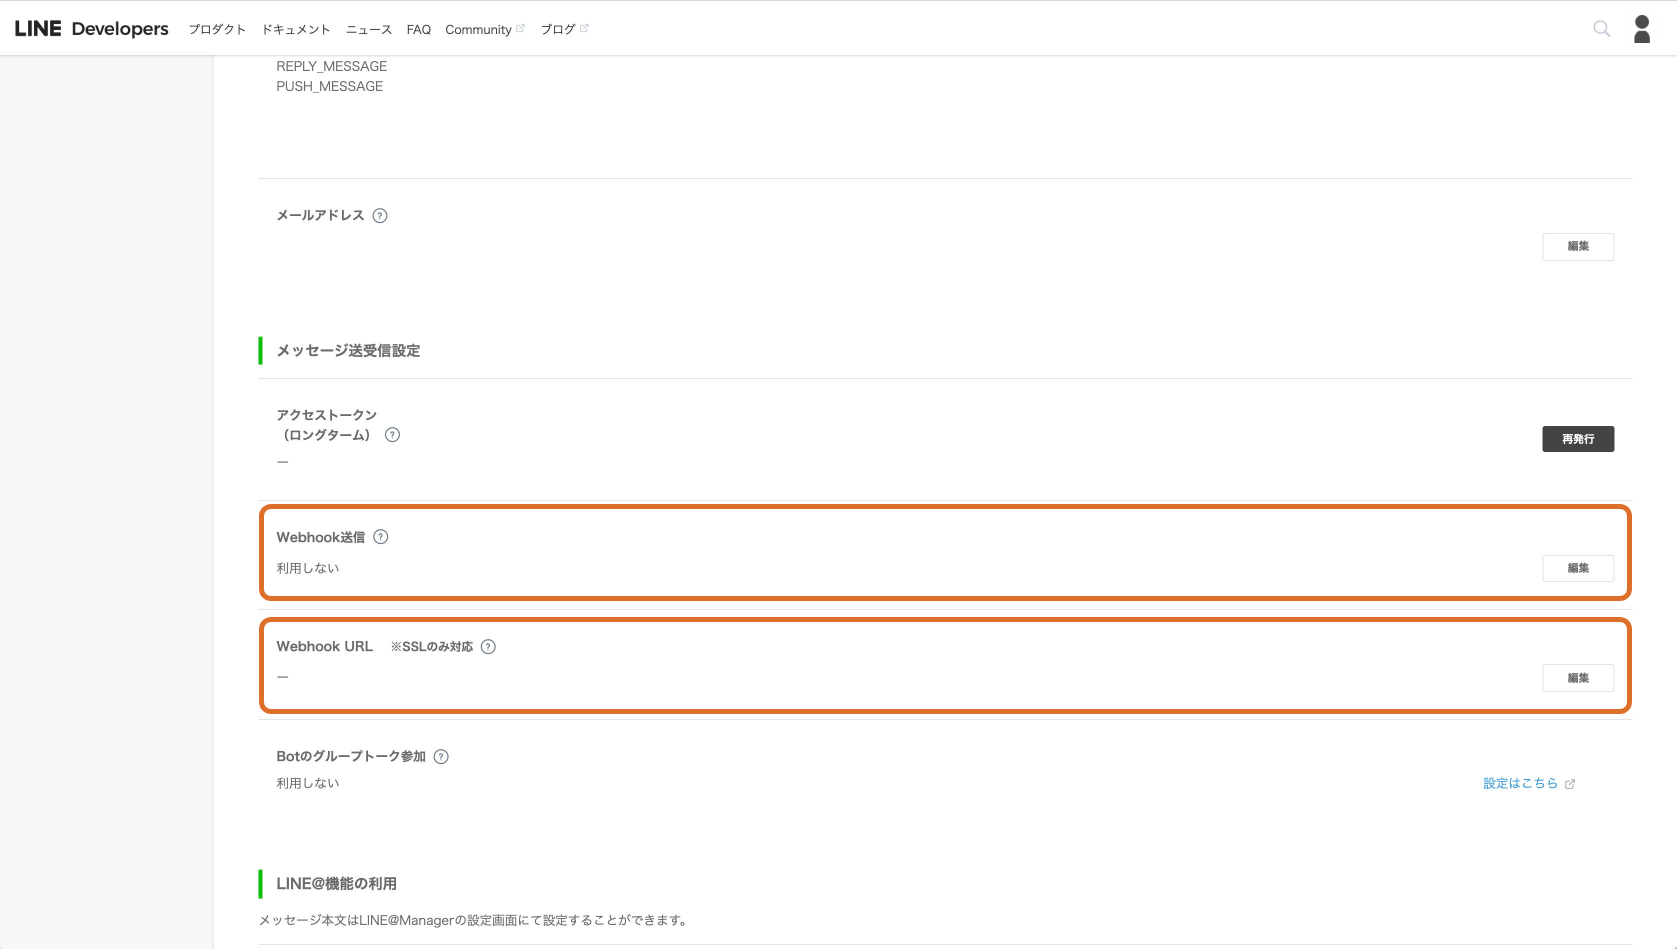Click the メッセージ送受信設定 section heading
The height and width of the screenshot is (949, 1677).
[348, 351]
